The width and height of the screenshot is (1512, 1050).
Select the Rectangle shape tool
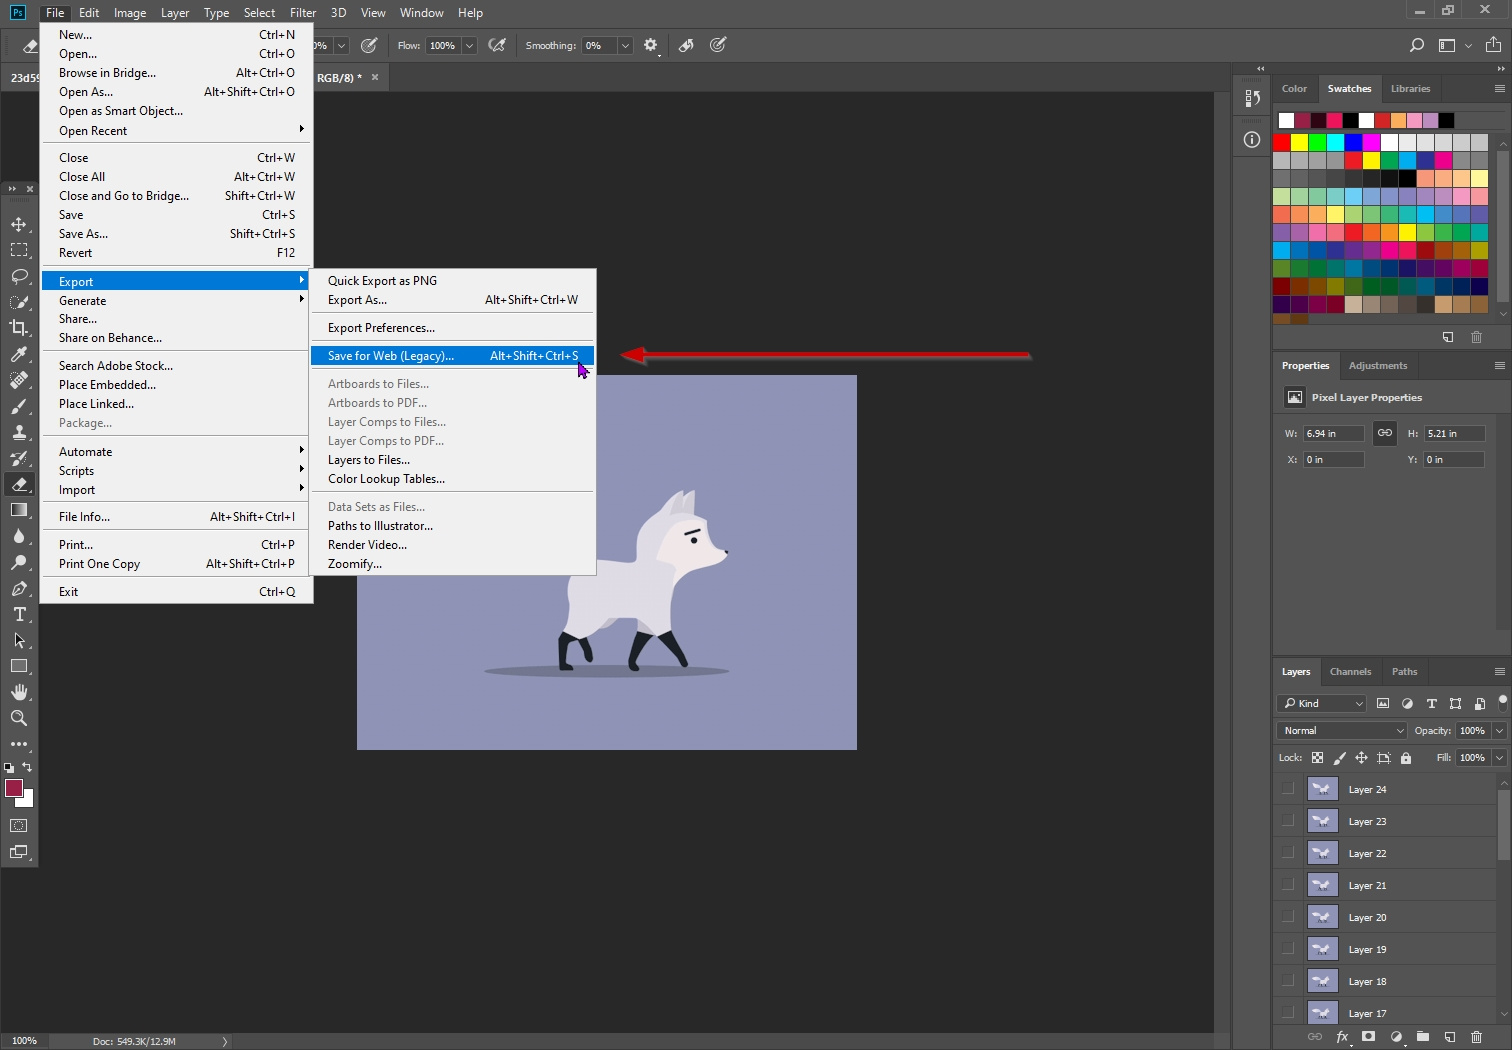tap(19, 666)
